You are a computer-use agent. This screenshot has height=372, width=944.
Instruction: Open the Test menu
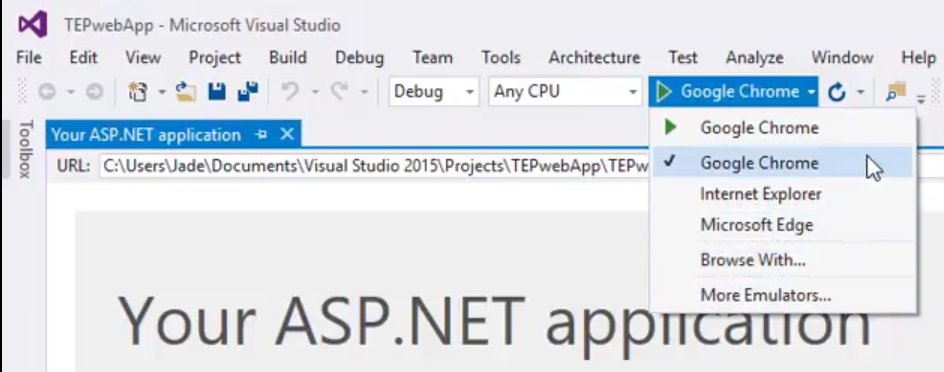click(683, 58)
